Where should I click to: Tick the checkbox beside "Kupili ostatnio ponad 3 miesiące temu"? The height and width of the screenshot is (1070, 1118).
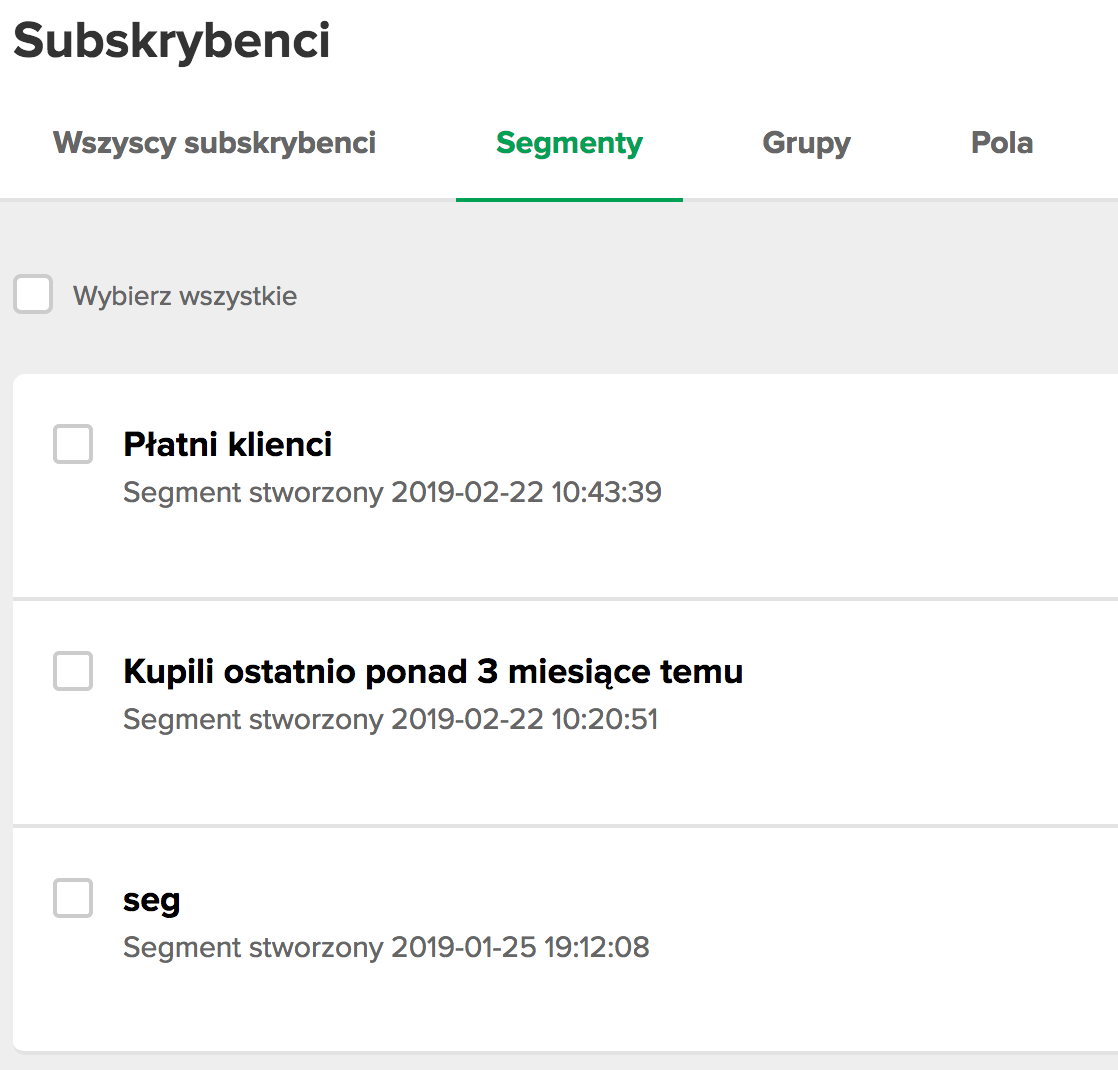72,671
